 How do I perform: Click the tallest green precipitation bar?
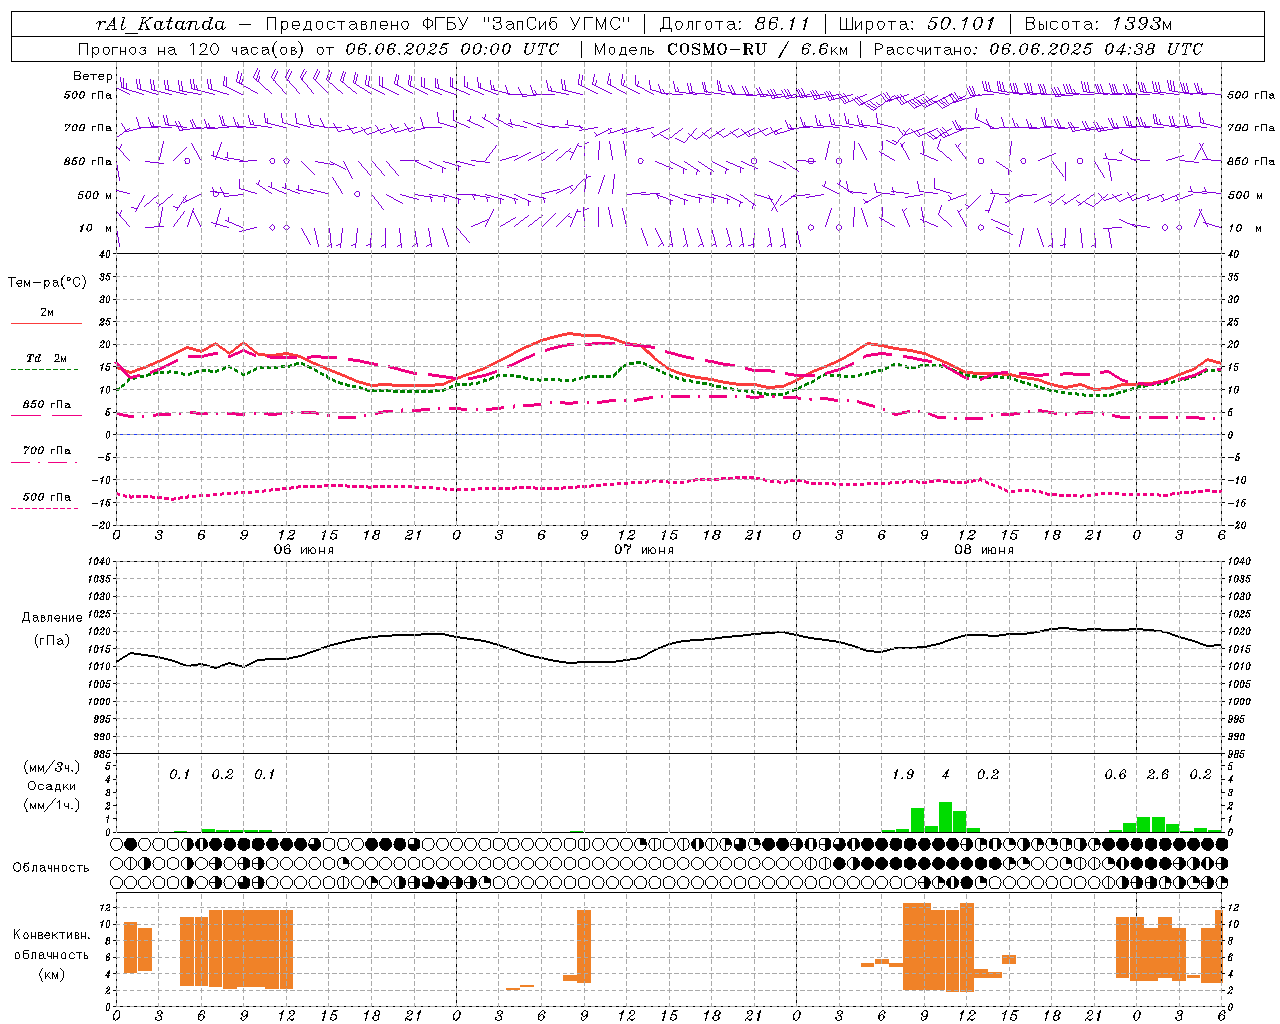(945, 817)
